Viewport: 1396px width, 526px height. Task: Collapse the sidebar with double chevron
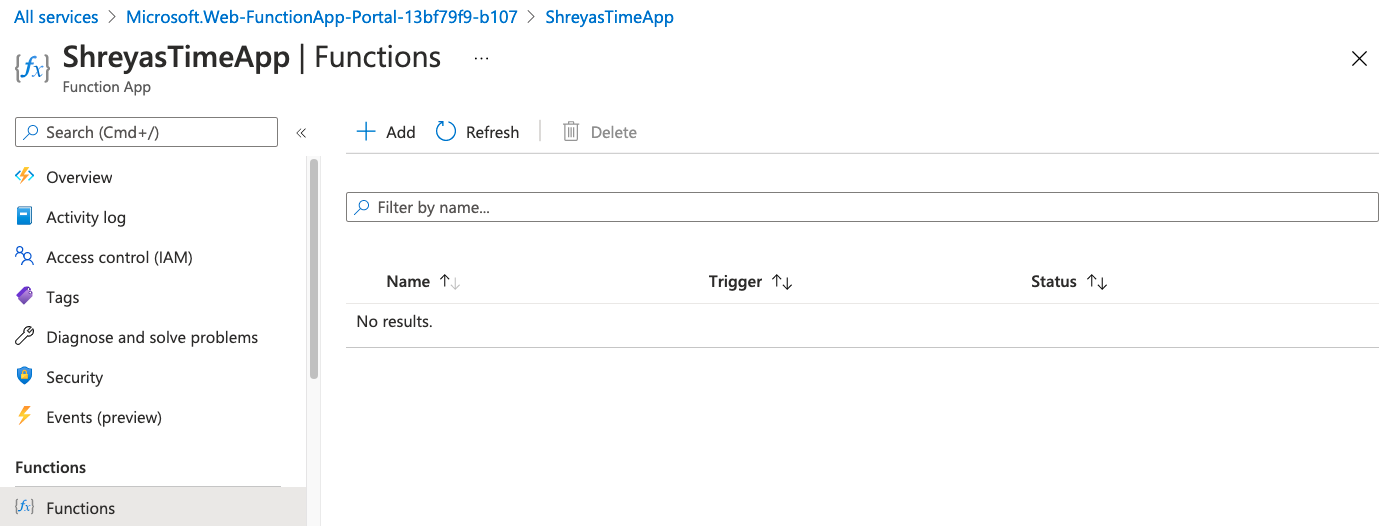coord(301,132)
